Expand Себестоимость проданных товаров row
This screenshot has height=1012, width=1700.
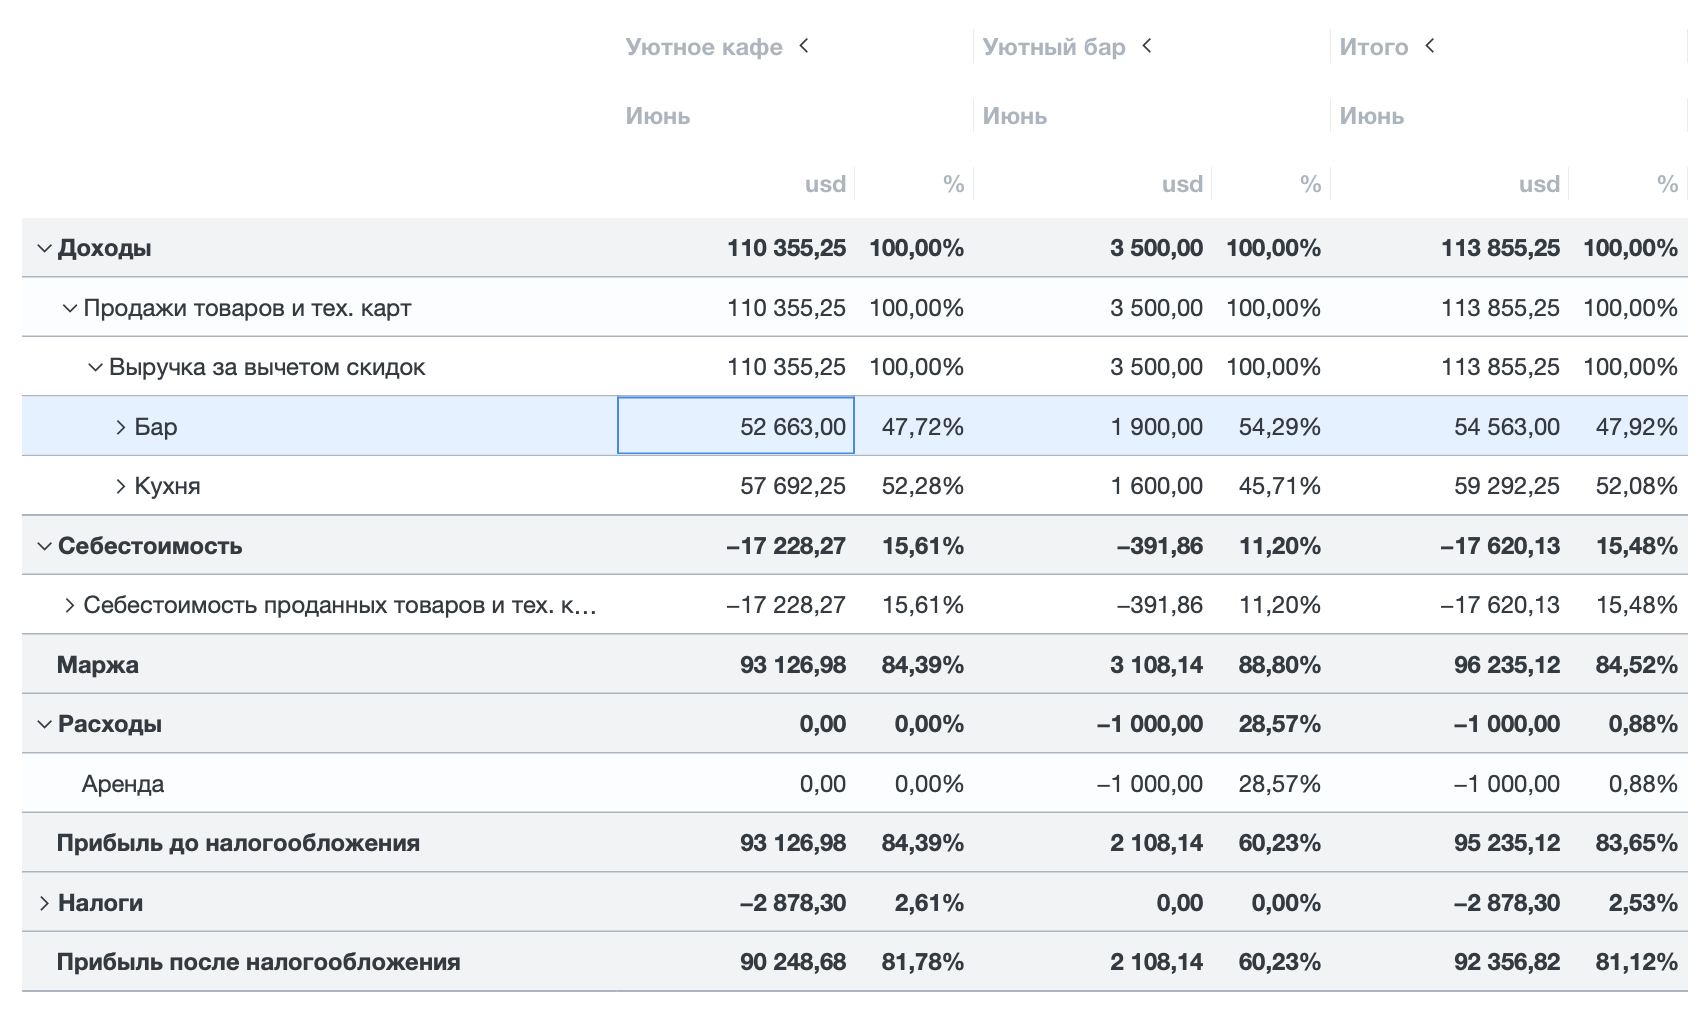pyautogui.click(x=70, y=605)
